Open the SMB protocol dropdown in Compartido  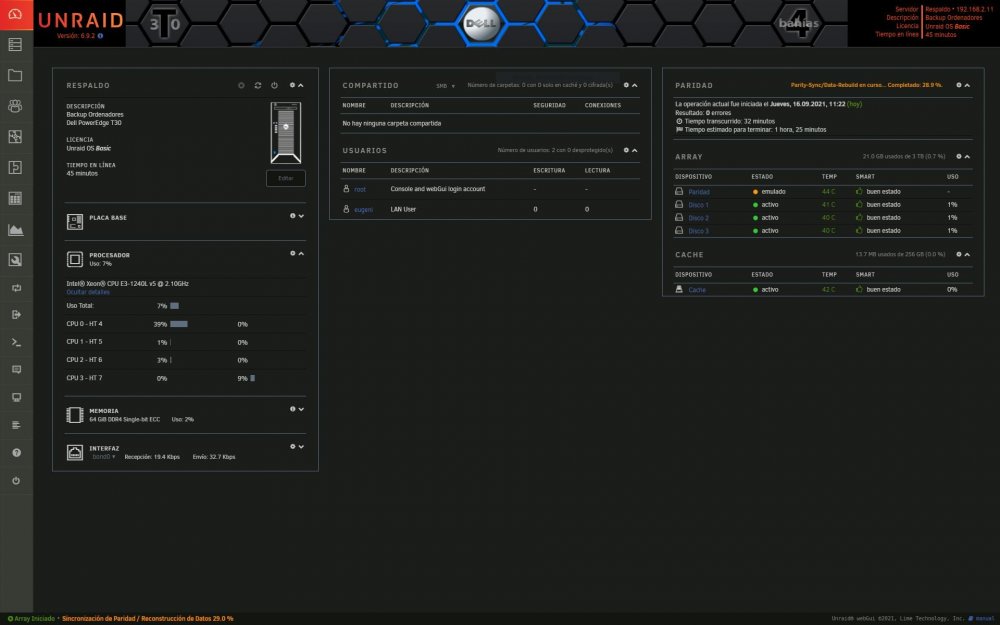coord(445,86)
